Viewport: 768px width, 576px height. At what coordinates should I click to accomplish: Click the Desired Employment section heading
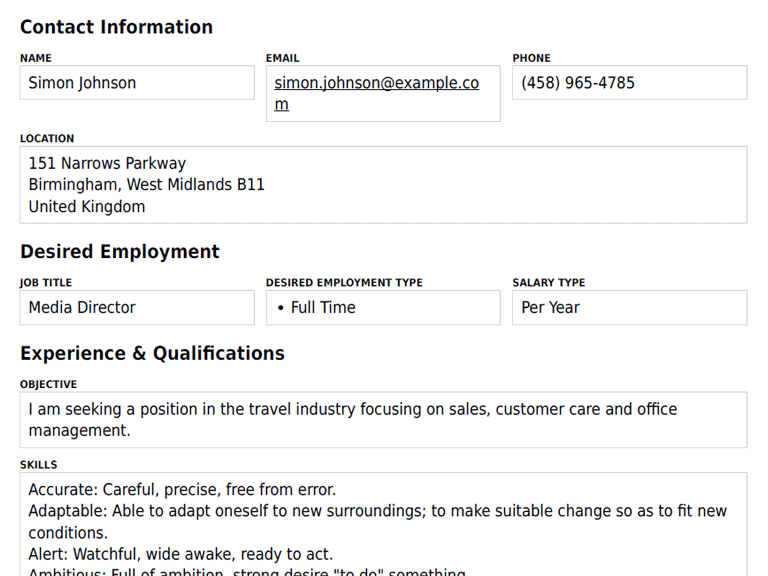(x=120, y=252)
